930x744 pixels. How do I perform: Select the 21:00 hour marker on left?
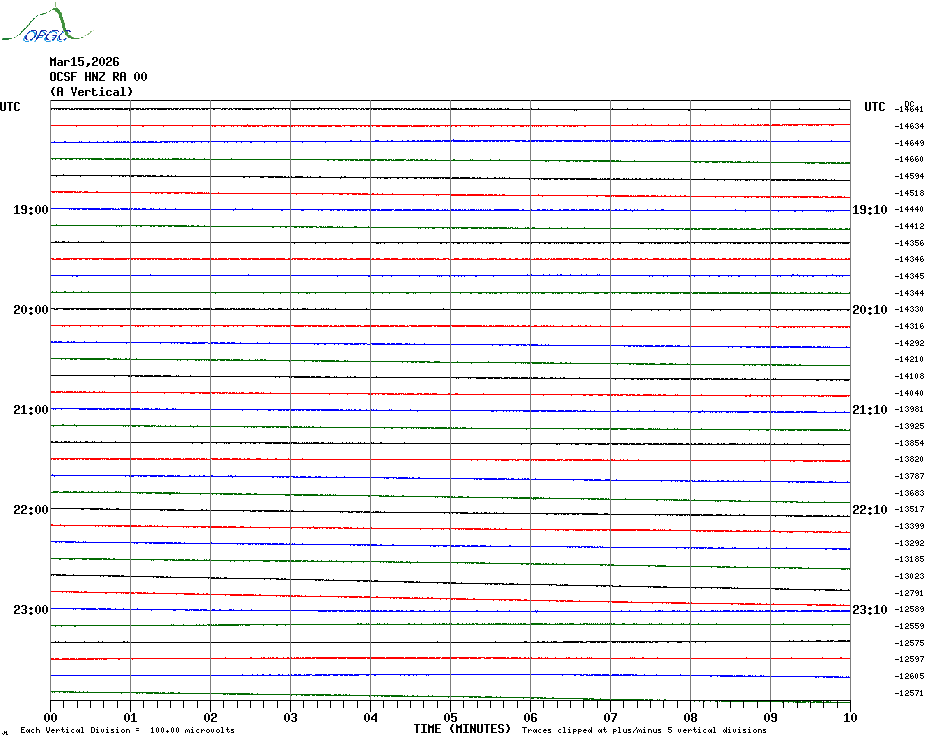30,410
